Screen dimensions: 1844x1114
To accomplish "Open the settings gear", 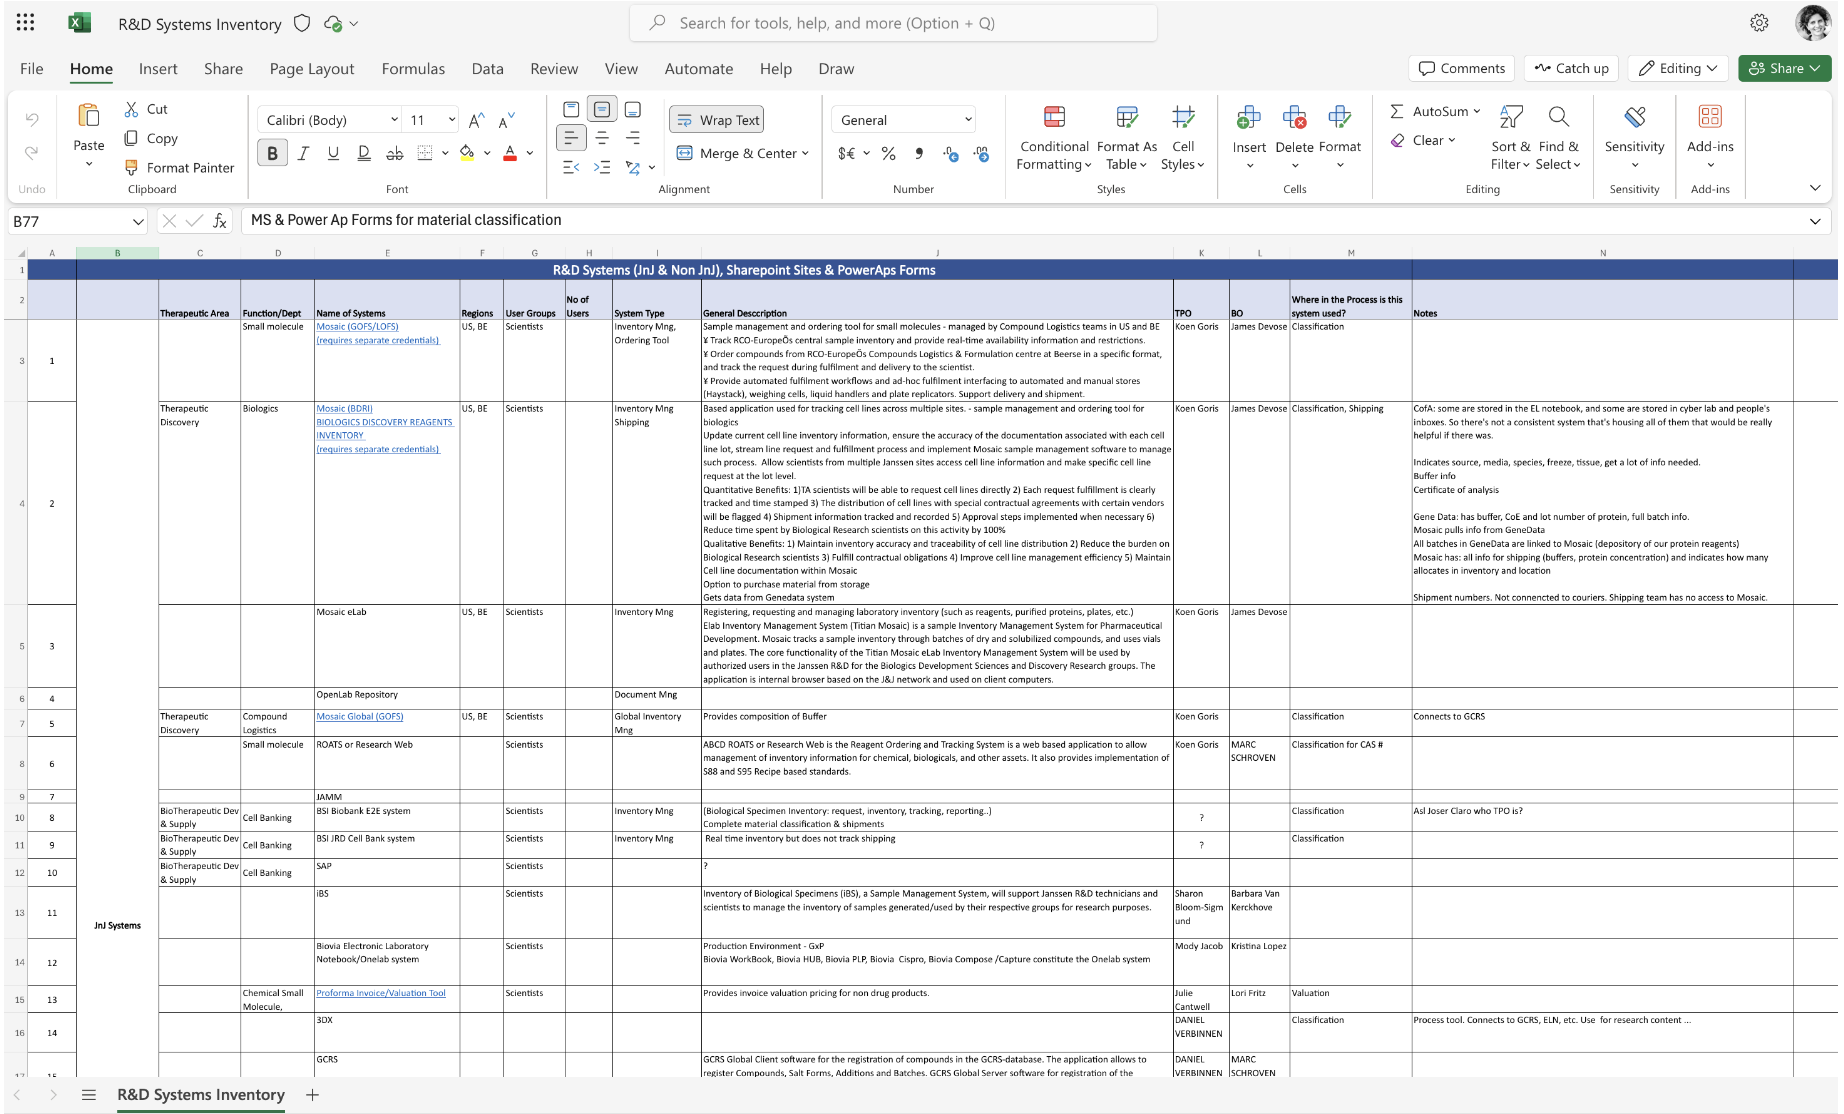I will pos(1759,23).
